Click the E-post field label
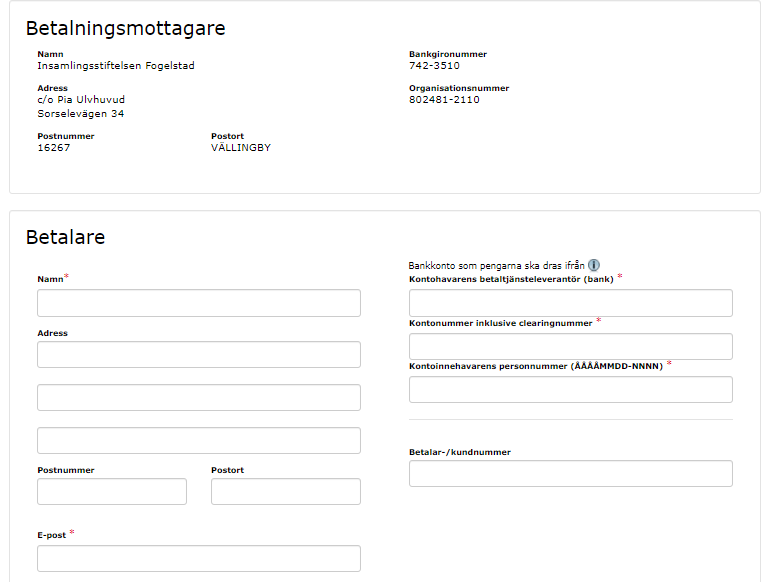Screen dimensions: 775x582 (x=51, y=535)
